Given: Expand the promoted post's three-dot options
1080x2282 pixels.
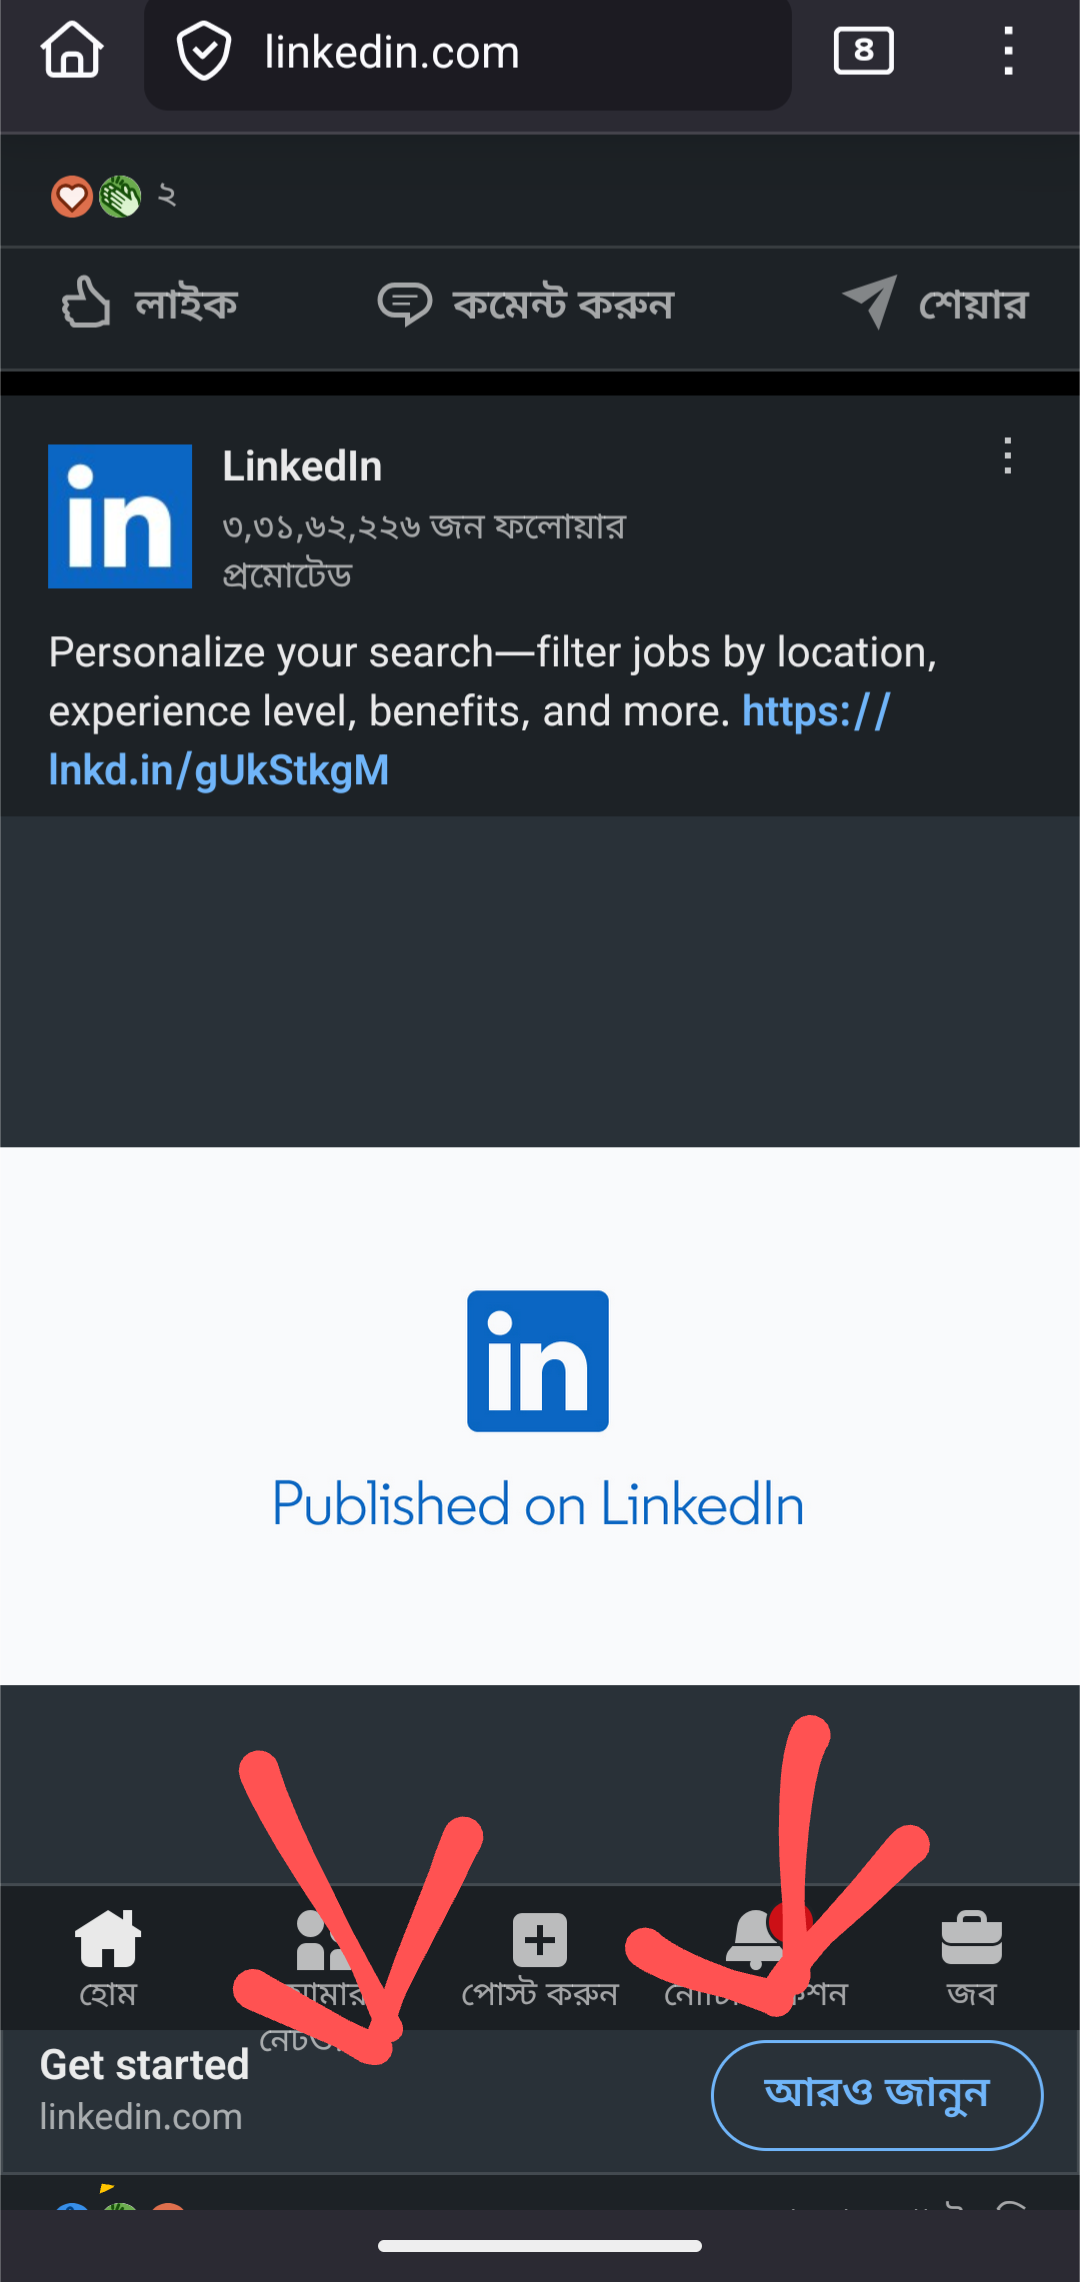Looking at the screenshot, I should click(x=1007, y=456).
